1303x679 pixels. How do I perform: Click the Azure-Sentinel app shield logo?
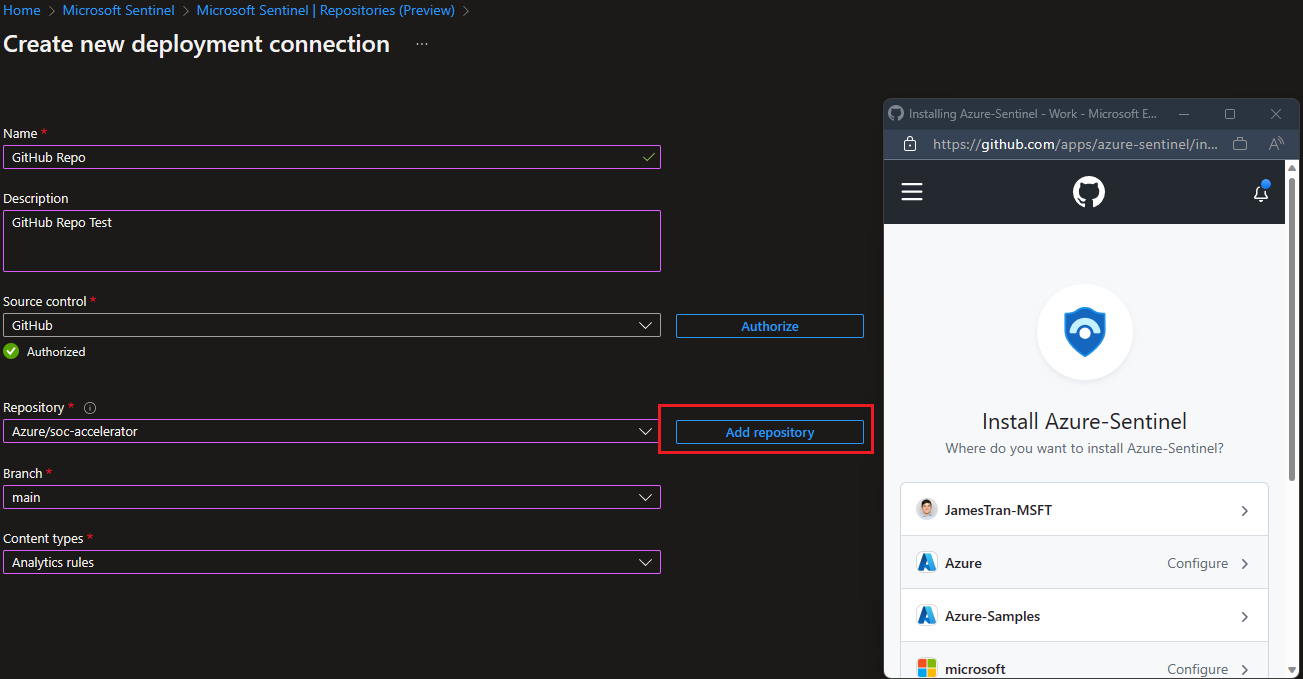tap(1084, 332)
